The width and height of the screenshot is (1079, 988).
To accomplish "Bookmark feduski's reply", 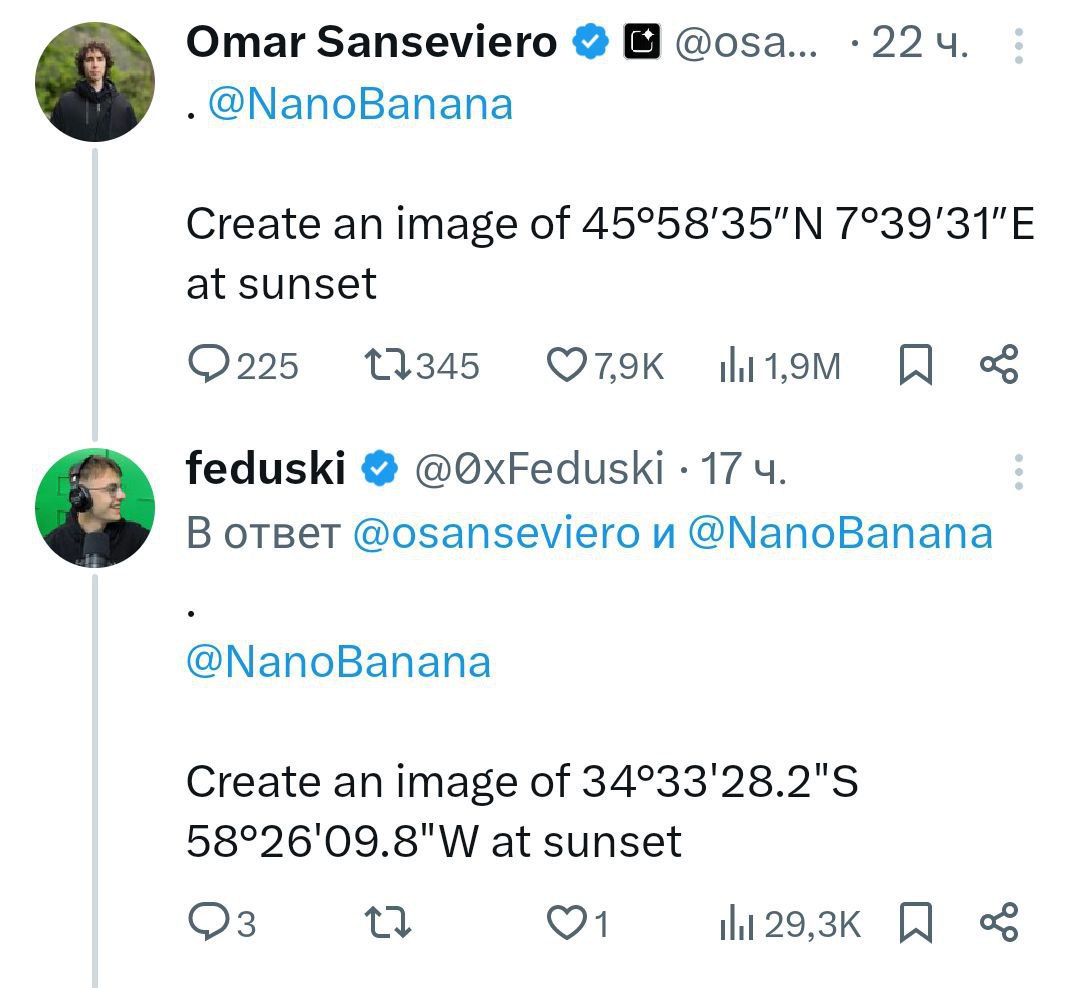I will point(916,922).
